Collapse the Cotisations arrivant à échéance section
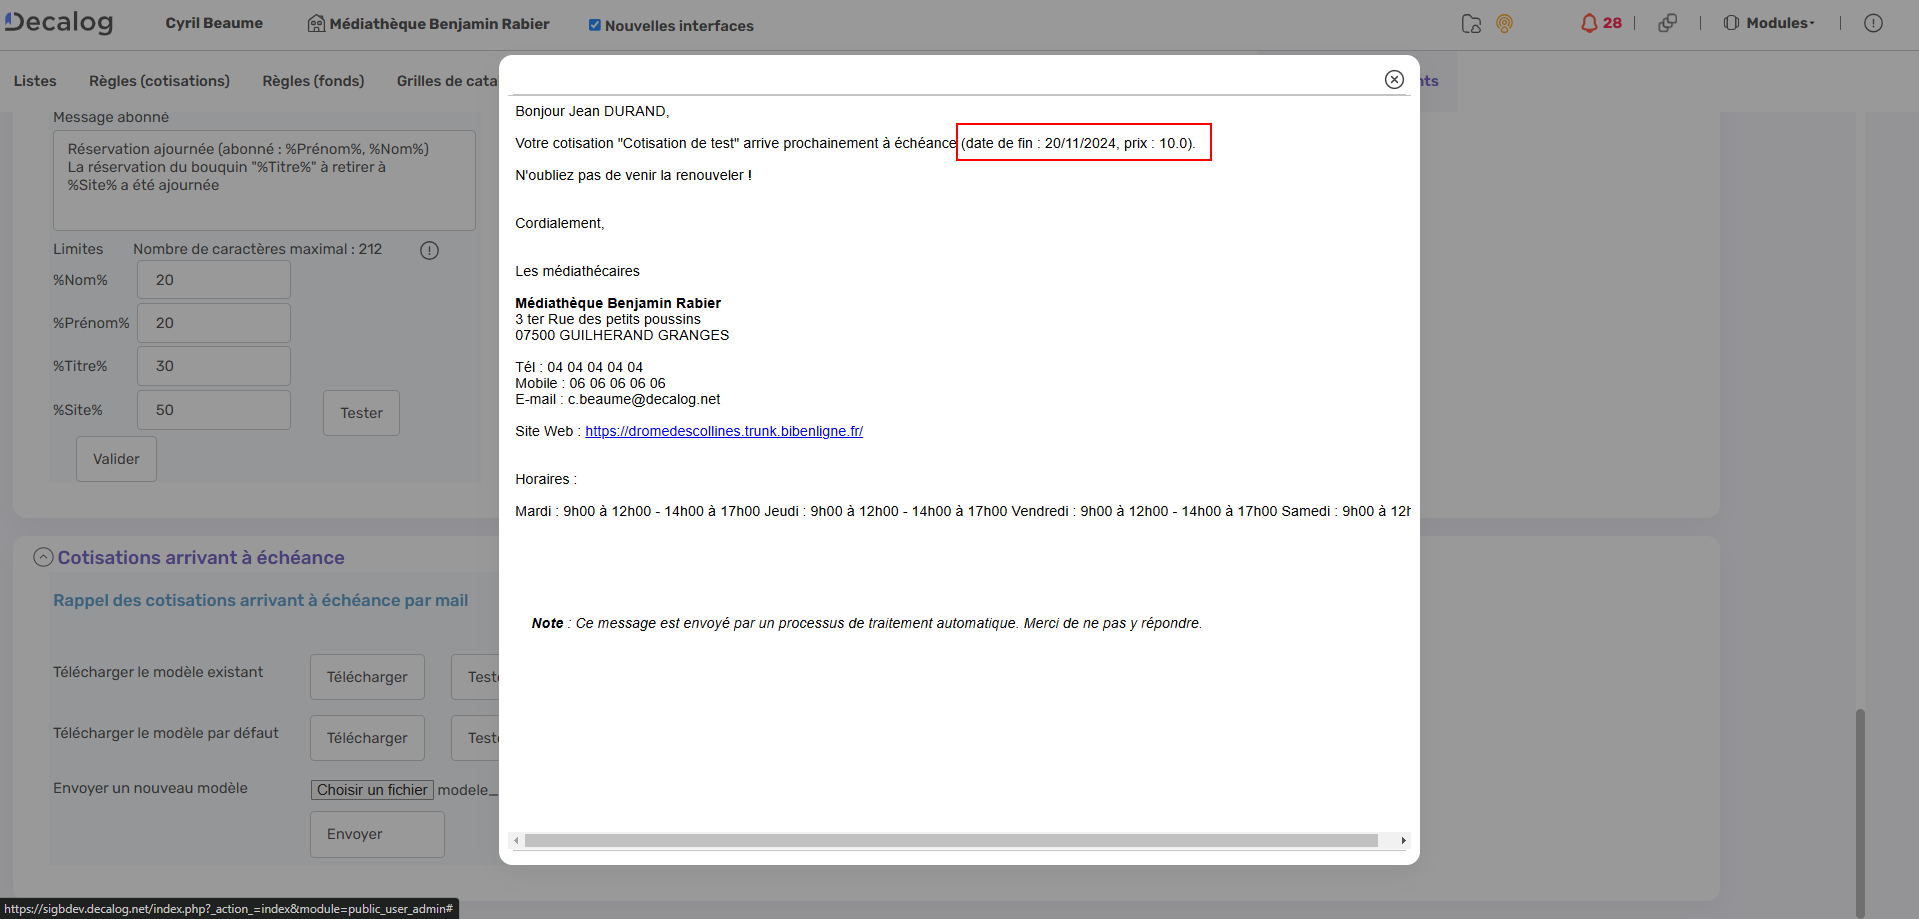Screen dimensions: 1919x919 pos(42,557)
